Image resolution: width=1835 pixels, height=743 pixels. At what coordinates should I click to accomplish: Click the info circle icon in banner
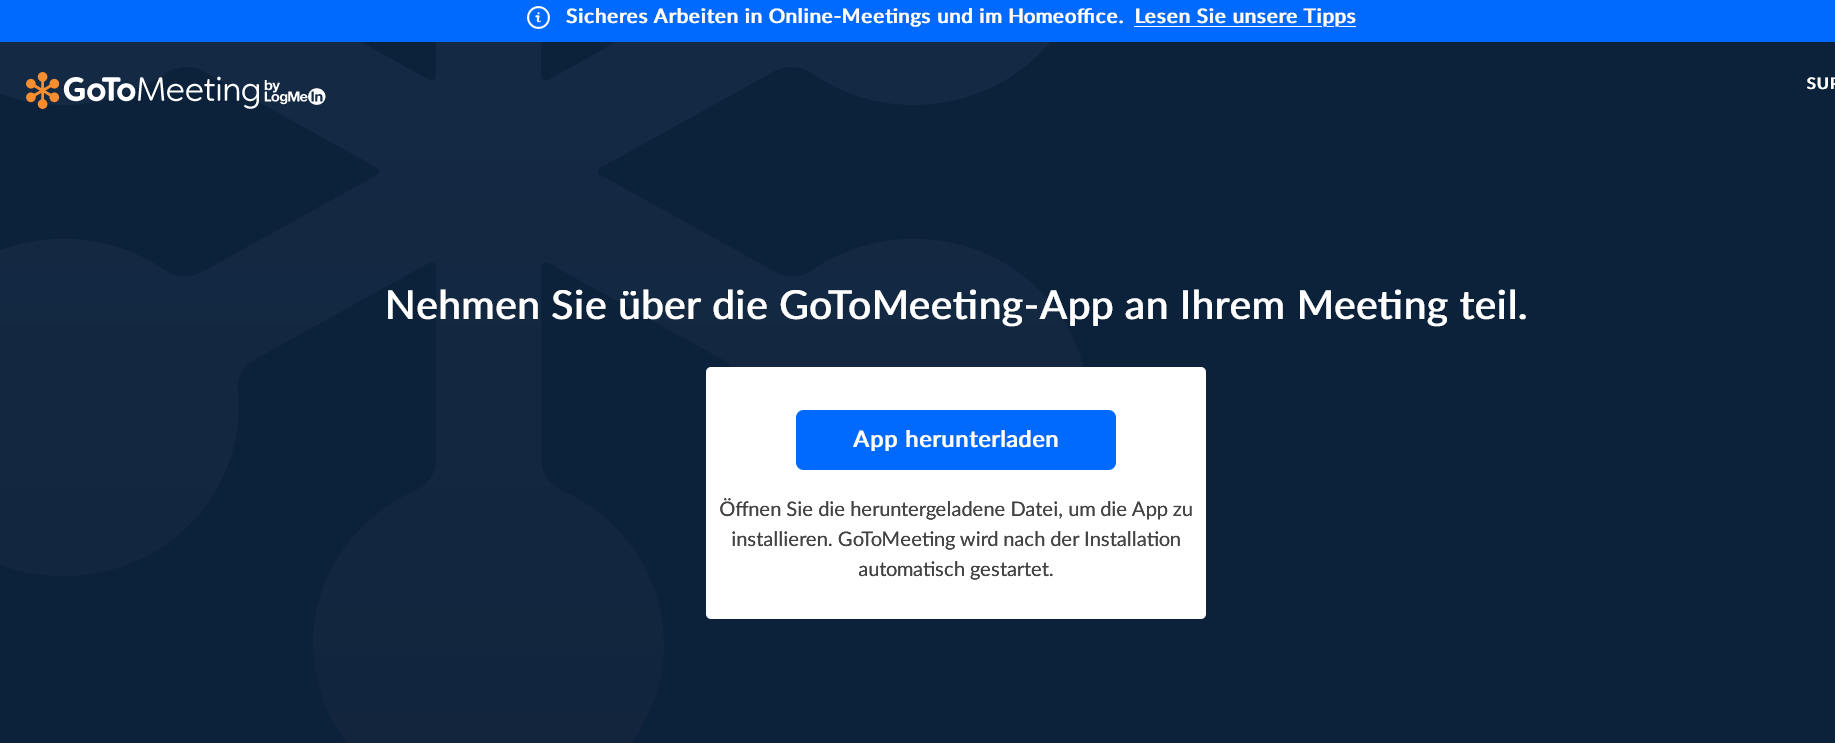pyautogui.click(x=538, y=17)
